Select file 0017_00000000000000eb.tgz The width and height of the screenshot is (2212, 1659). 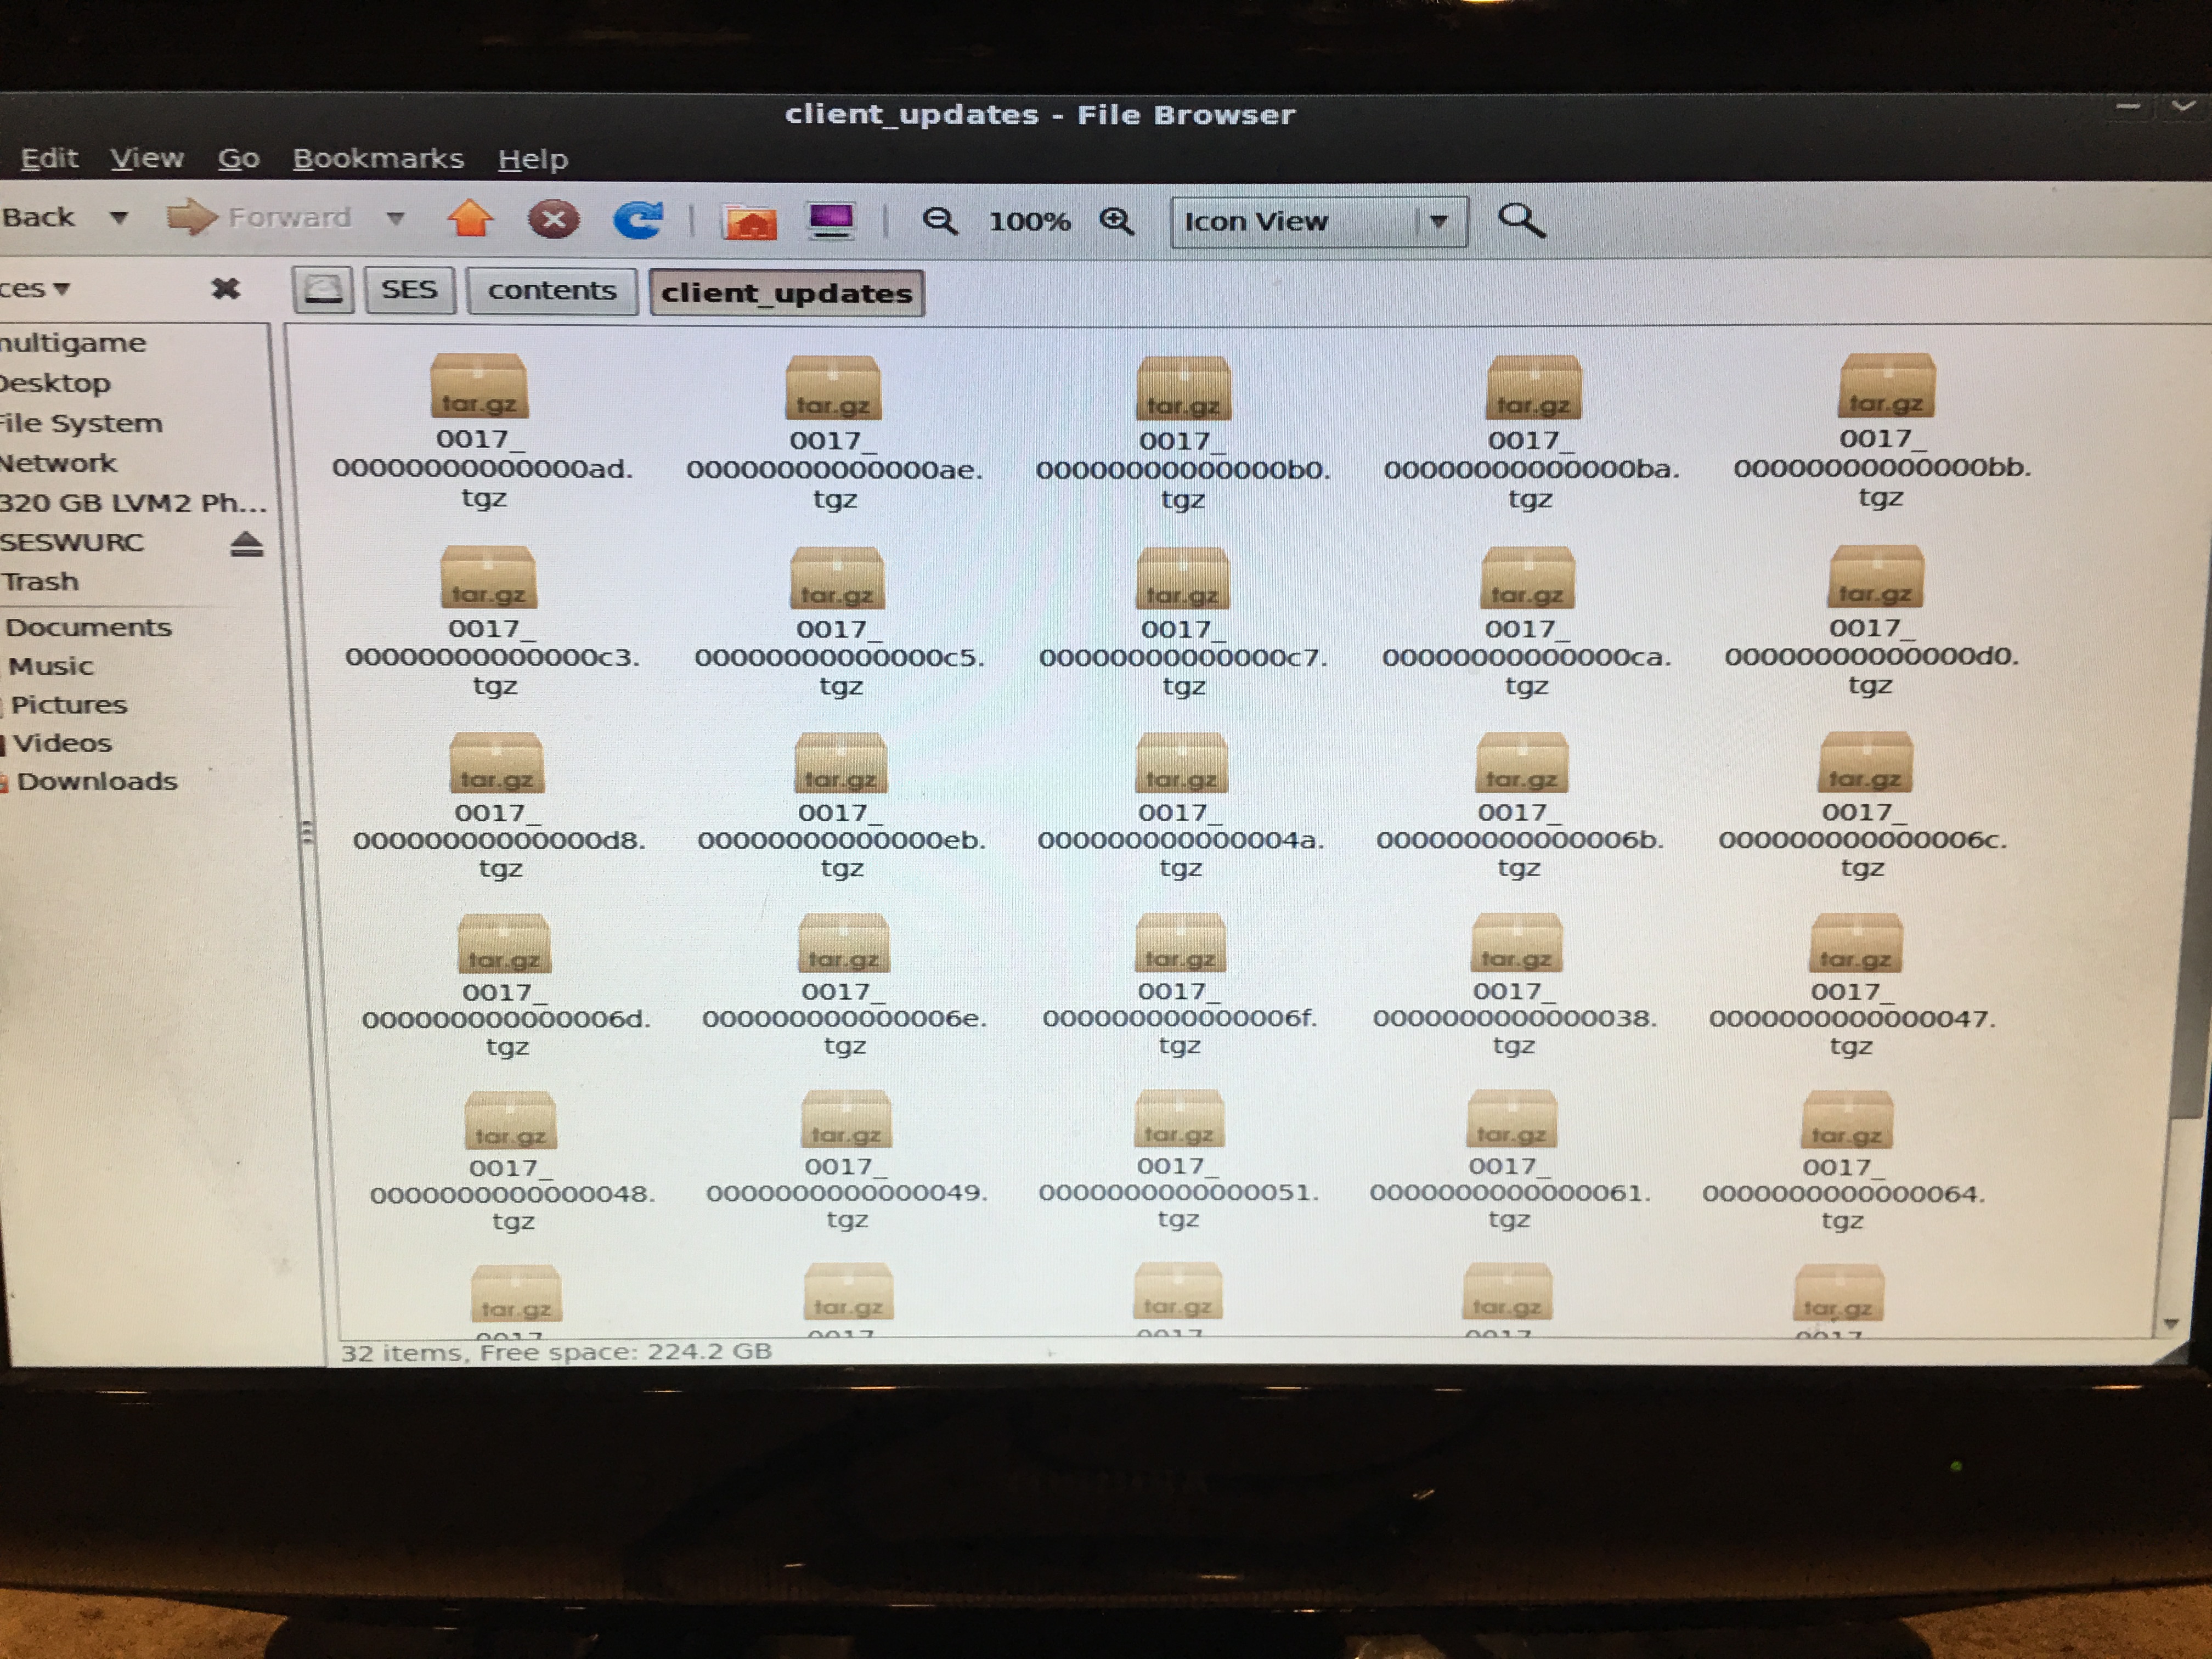(841, 806)
